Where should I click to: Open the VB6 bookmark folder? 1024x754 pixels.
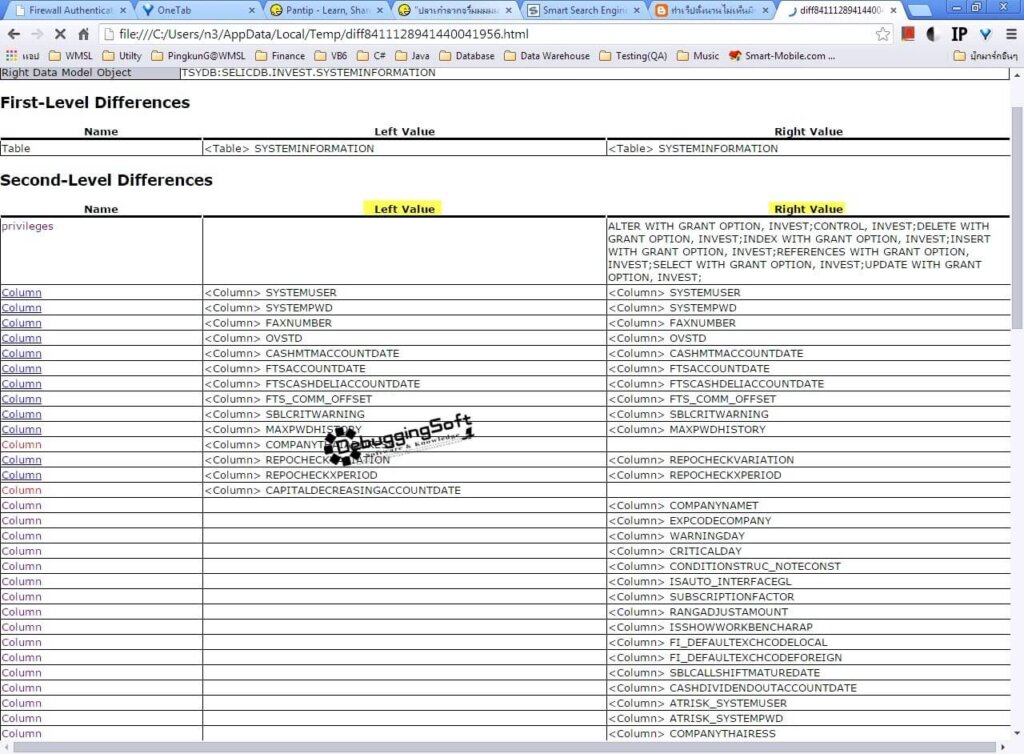330,56
